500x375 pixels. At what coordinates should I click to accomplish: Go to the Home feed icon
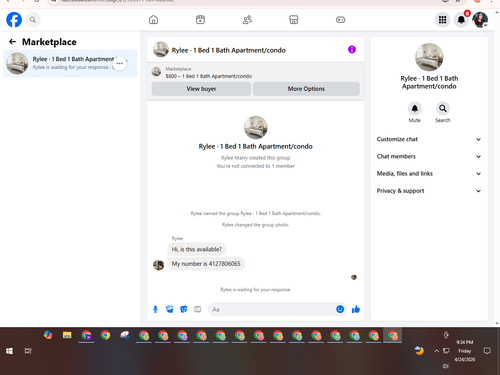coord(153,20)
